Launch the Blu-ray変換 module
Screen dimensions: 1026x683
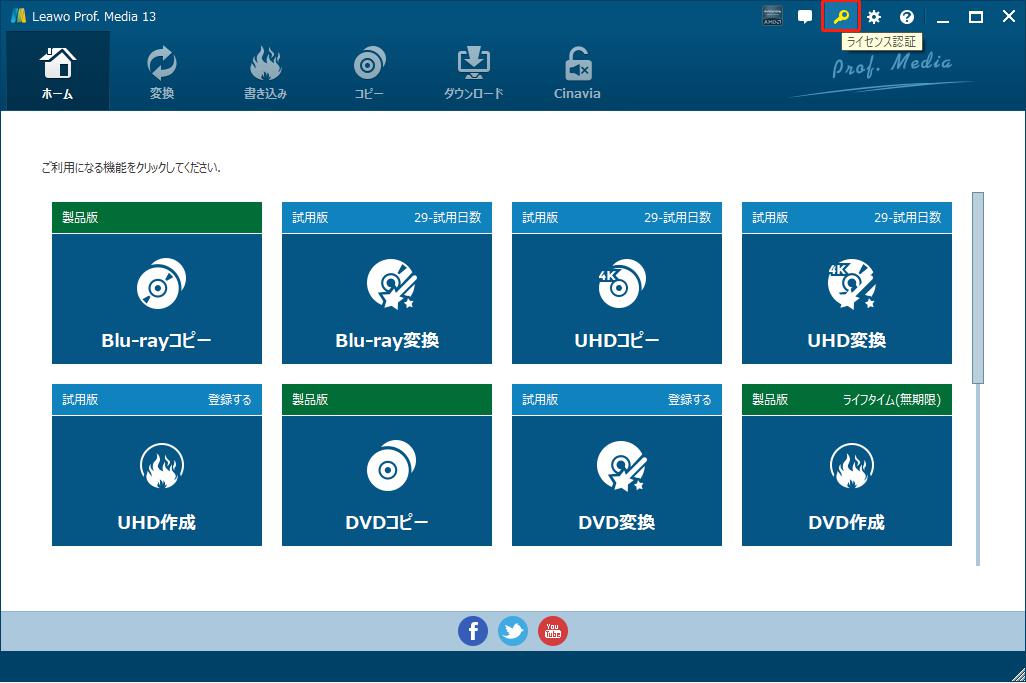387,298
